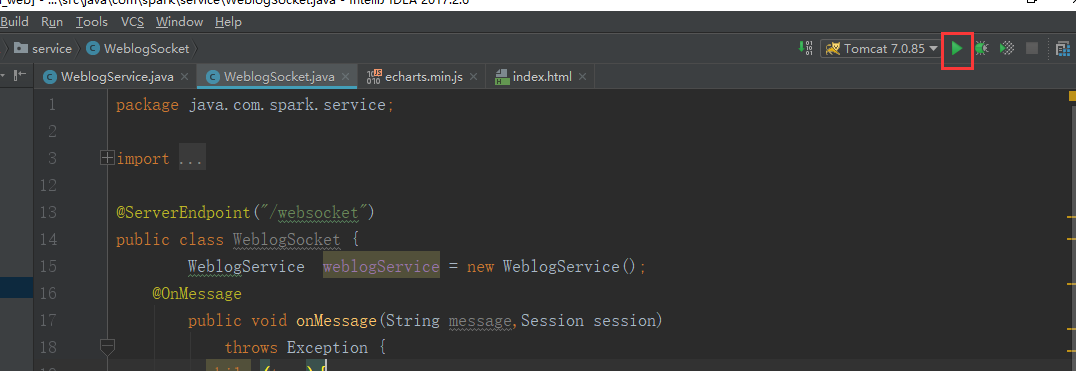This screenshot has height=371, width=1076.
Task: Open Project Structure icon in toolbar
Action: tap(1062, 49)
